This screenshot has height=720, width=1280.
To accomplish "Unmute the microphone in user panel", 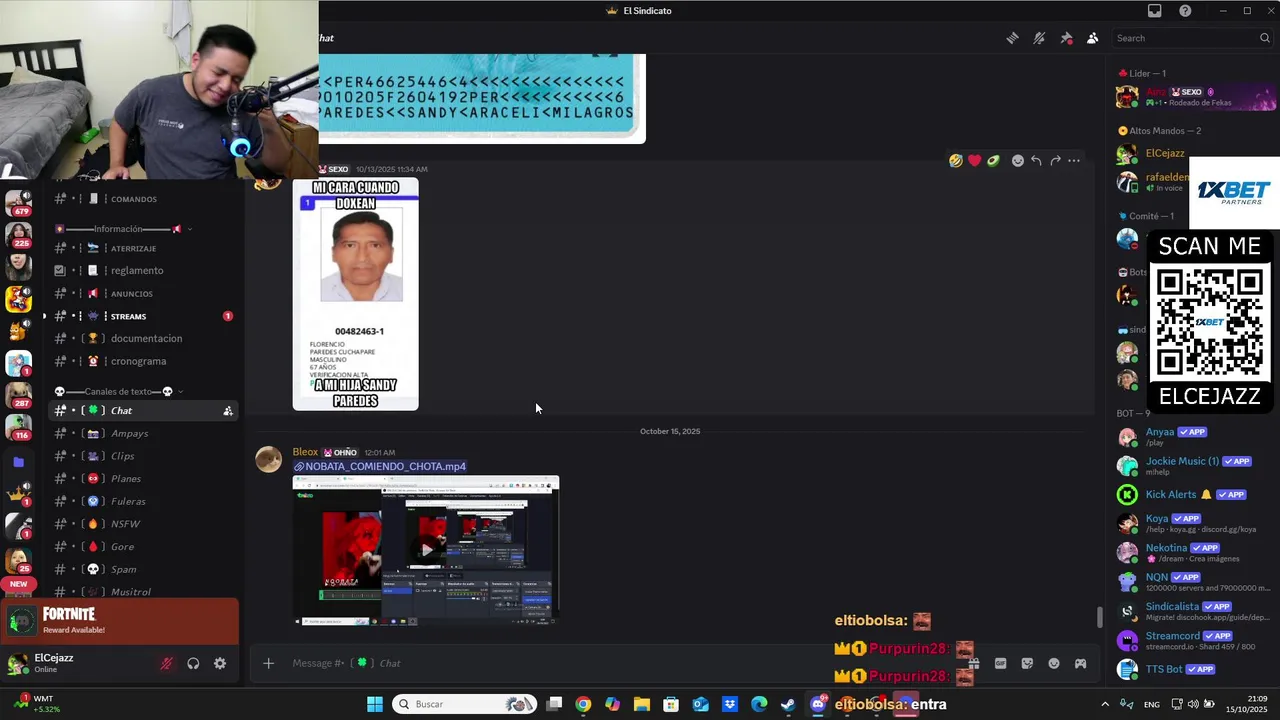I will point(166,664).
